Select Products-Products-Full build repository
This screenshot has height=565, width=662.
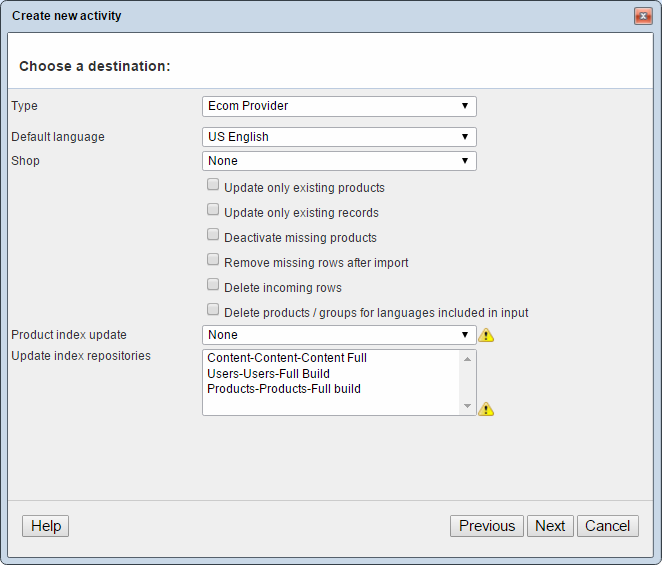(283, 389)
